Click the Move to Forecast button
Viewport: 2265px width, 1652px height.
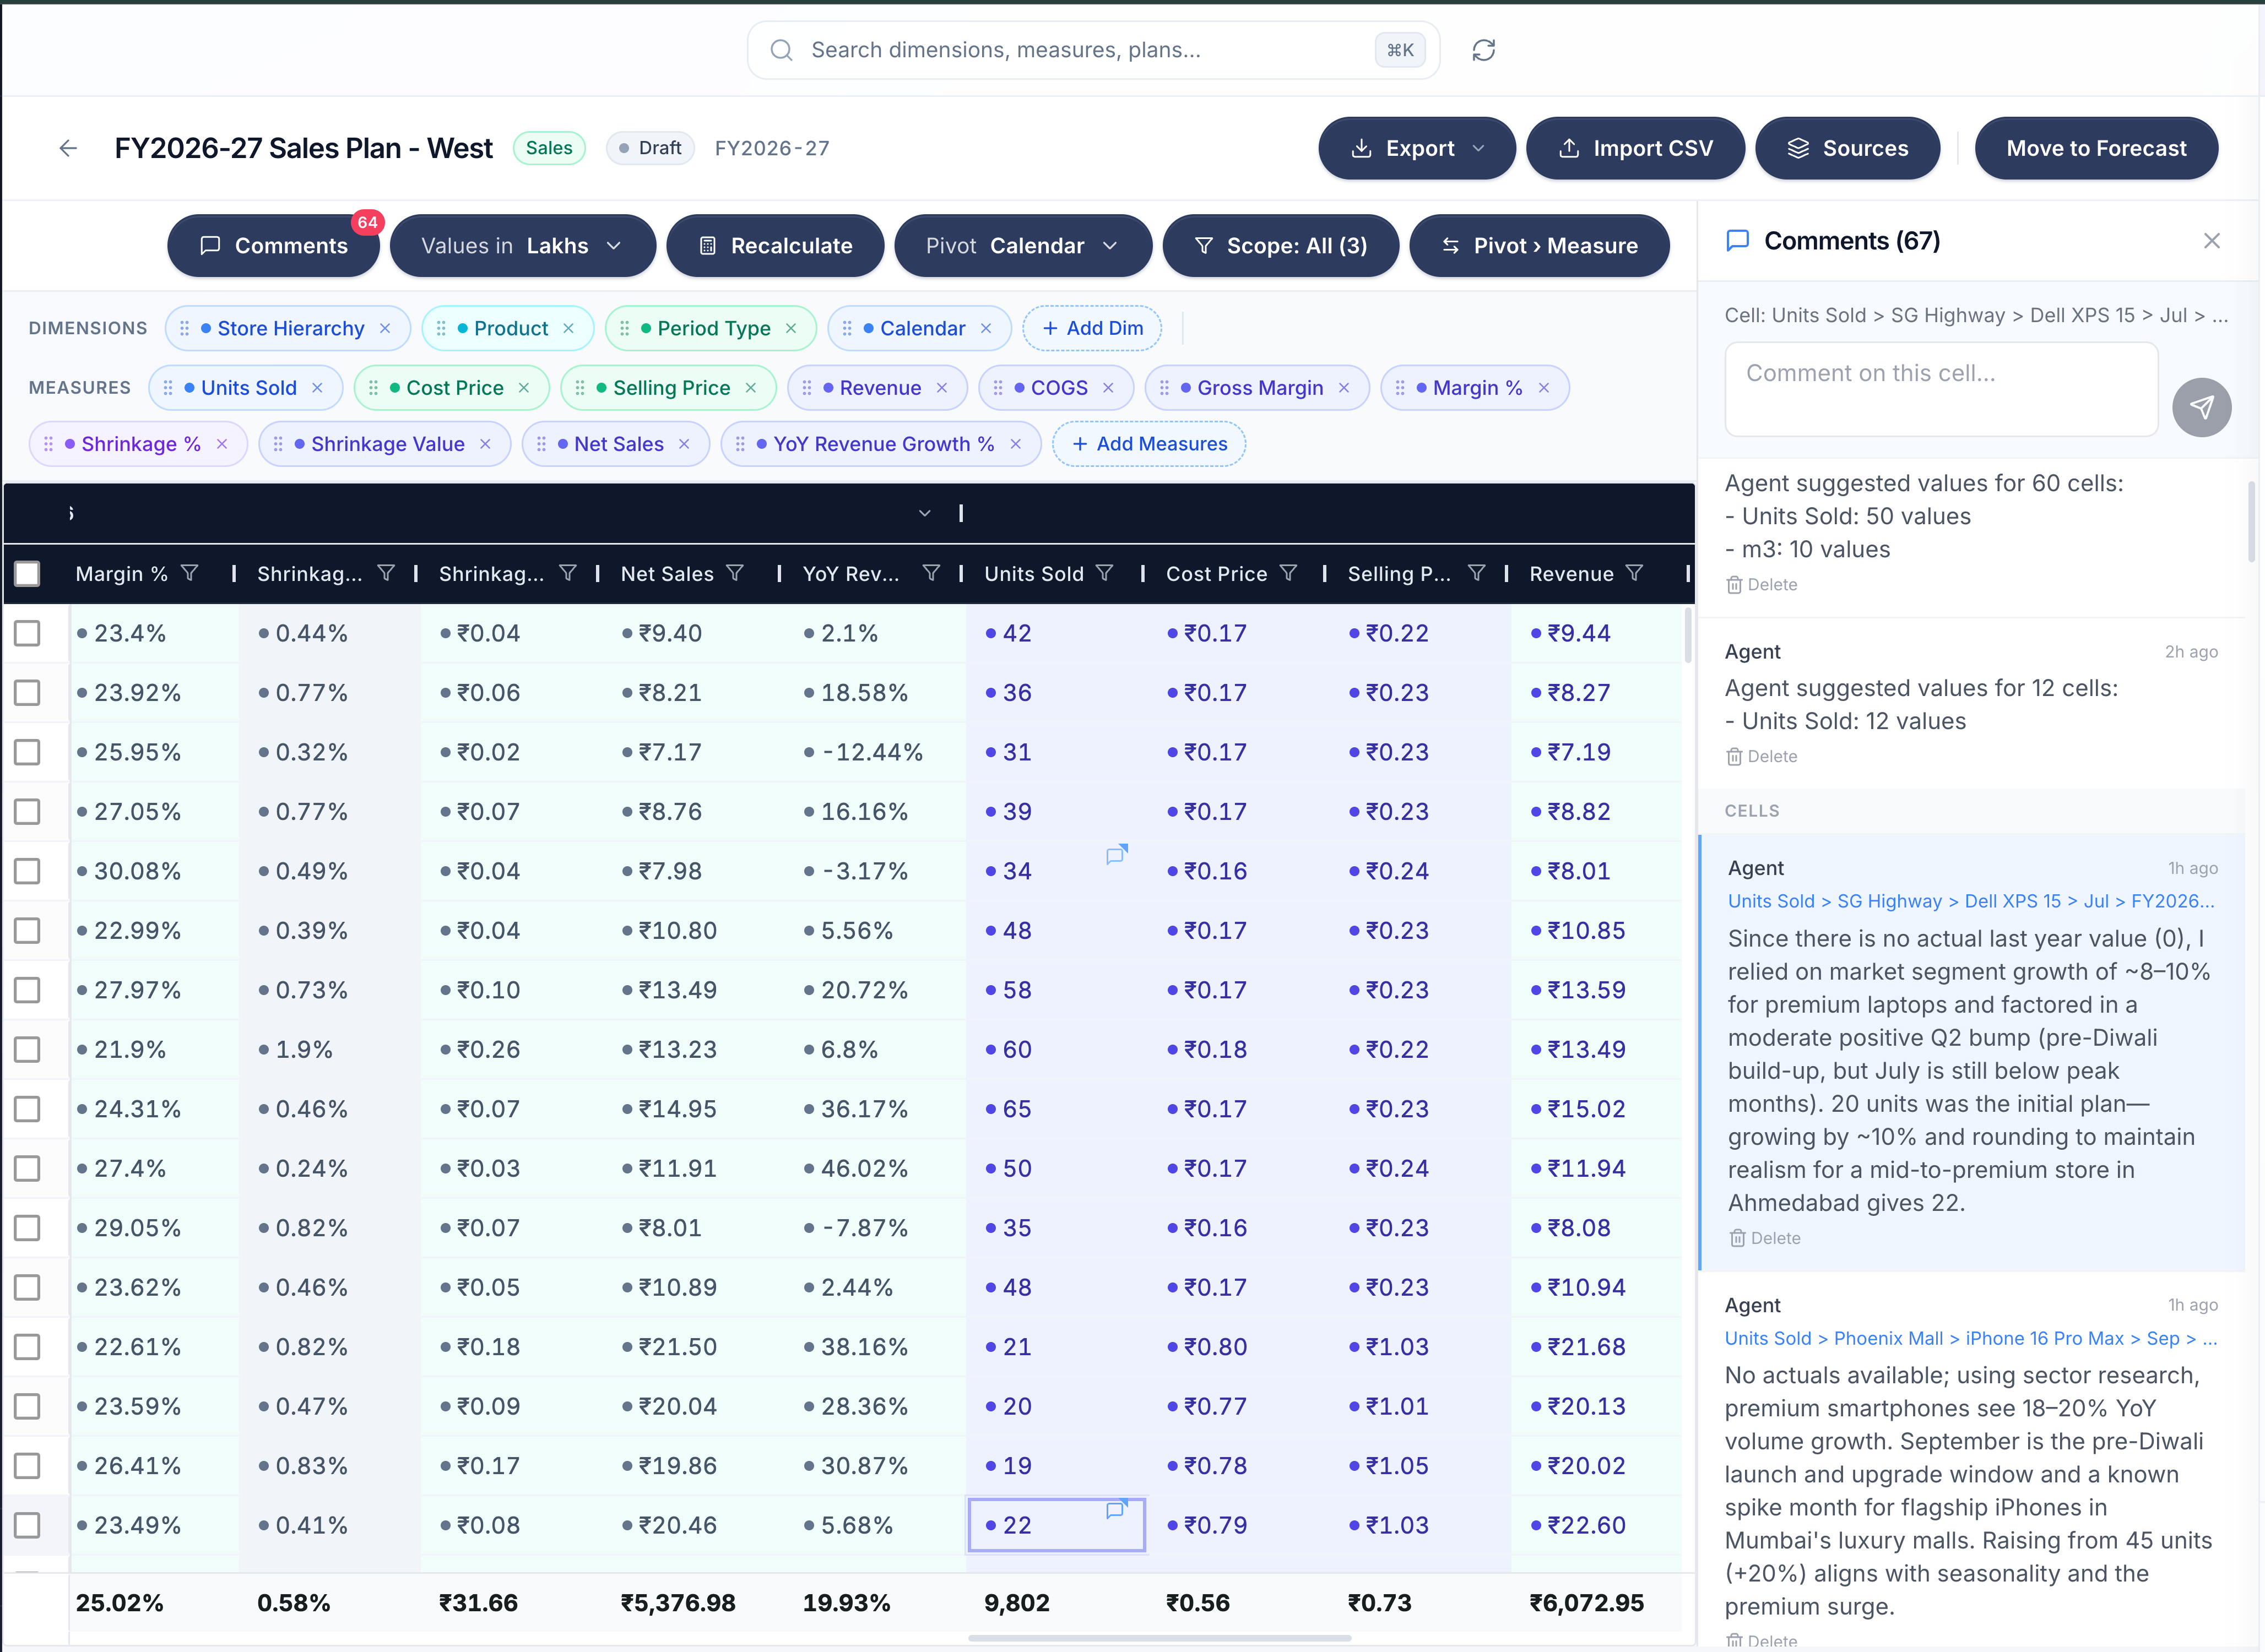coord(2096,147)
